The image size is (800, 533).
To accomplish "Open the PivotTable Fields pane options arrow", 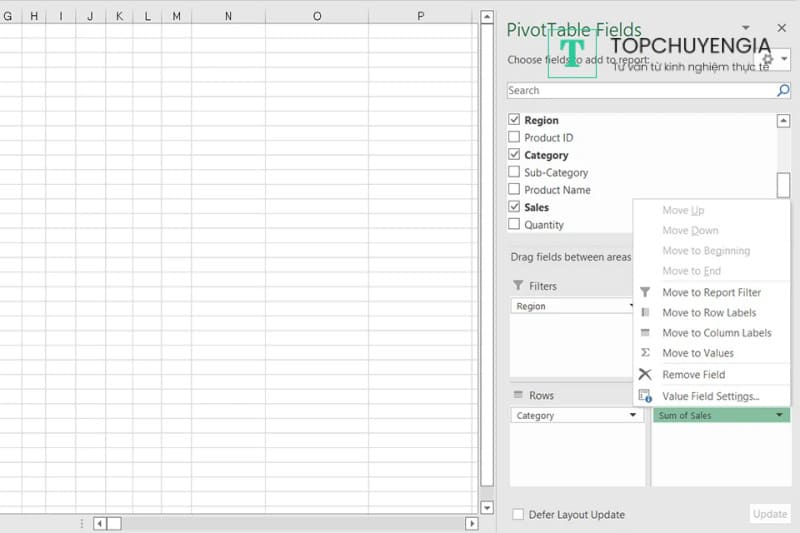I will coord(746,28).
